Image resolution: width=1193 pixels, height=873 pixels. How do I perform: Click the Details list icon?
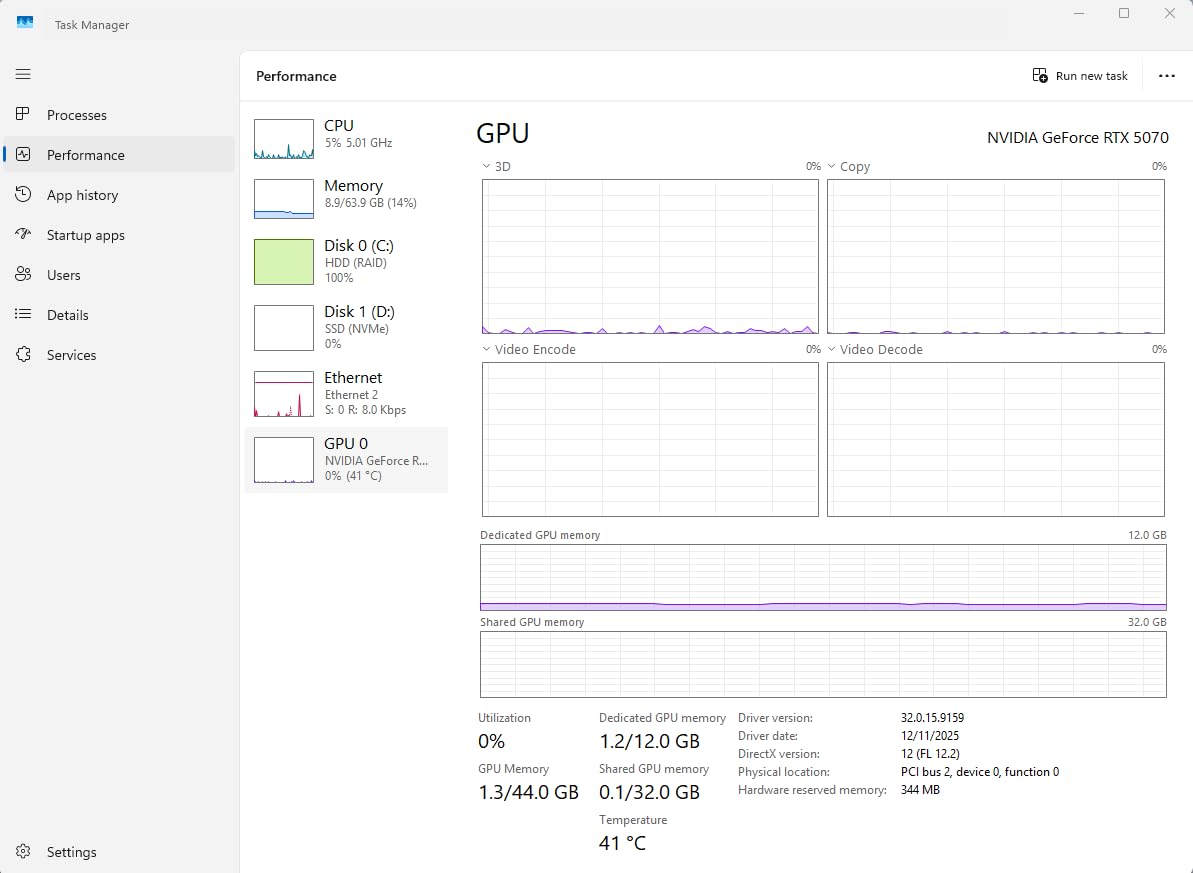tap(23, 315)
